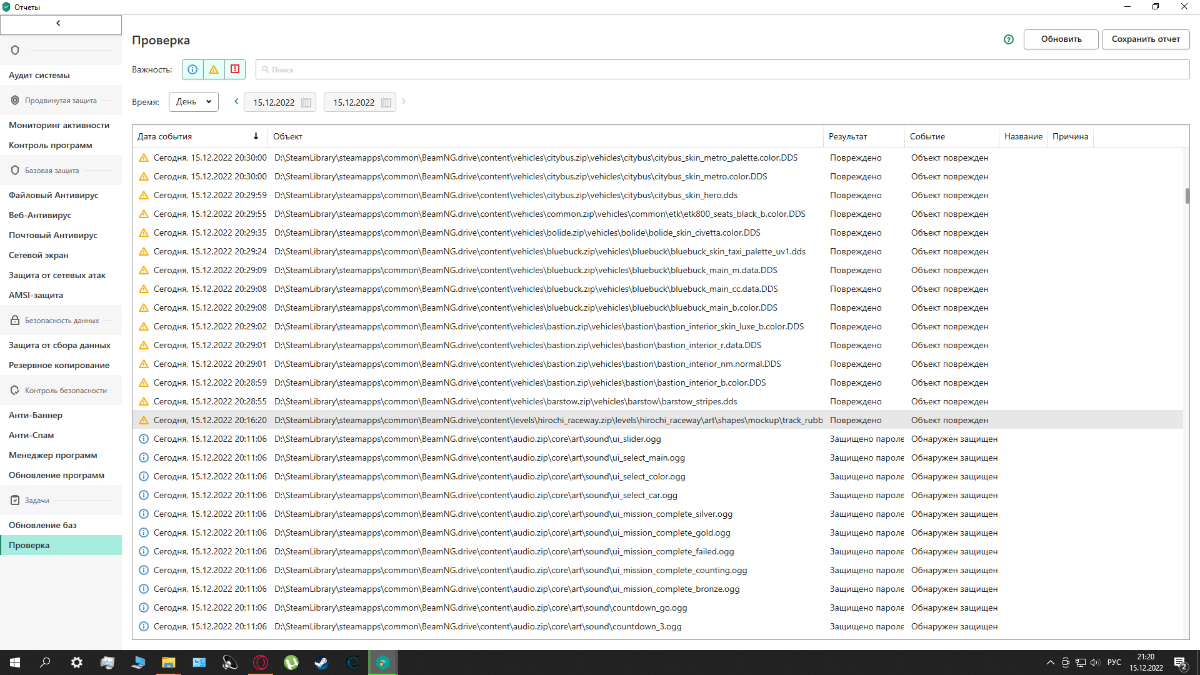Sort by Объект column header
1200x675 pixels.
545,136
